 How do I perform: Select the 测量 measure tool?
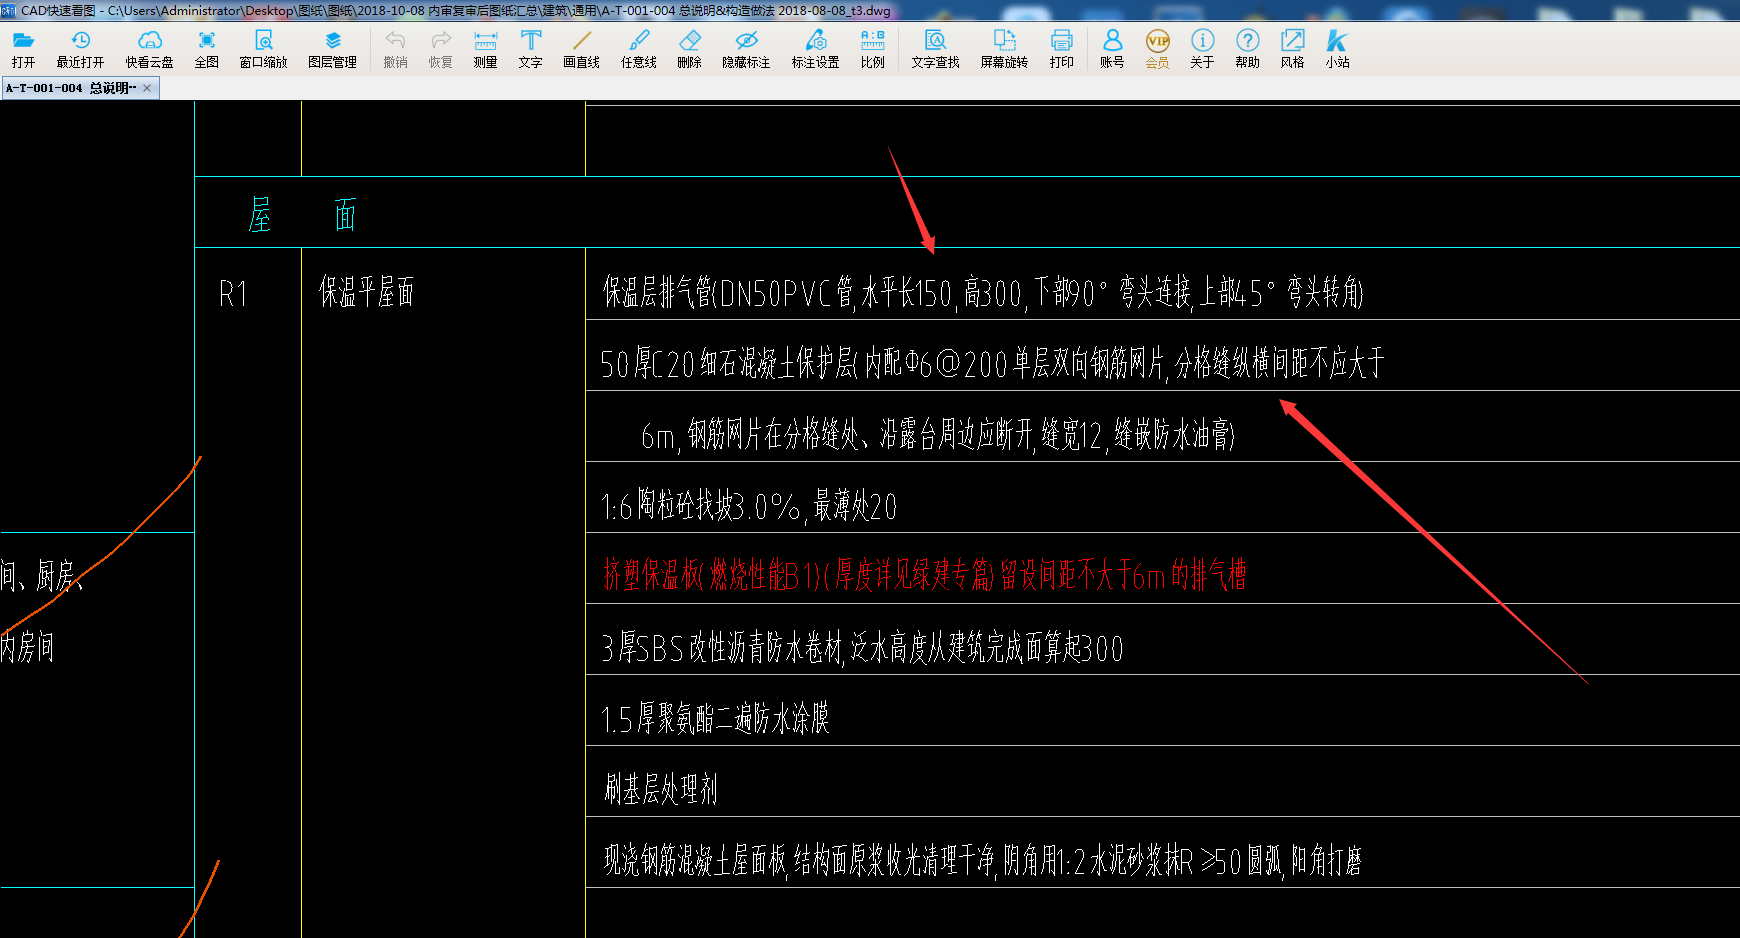pyautogui.click(x=486, y=48)
